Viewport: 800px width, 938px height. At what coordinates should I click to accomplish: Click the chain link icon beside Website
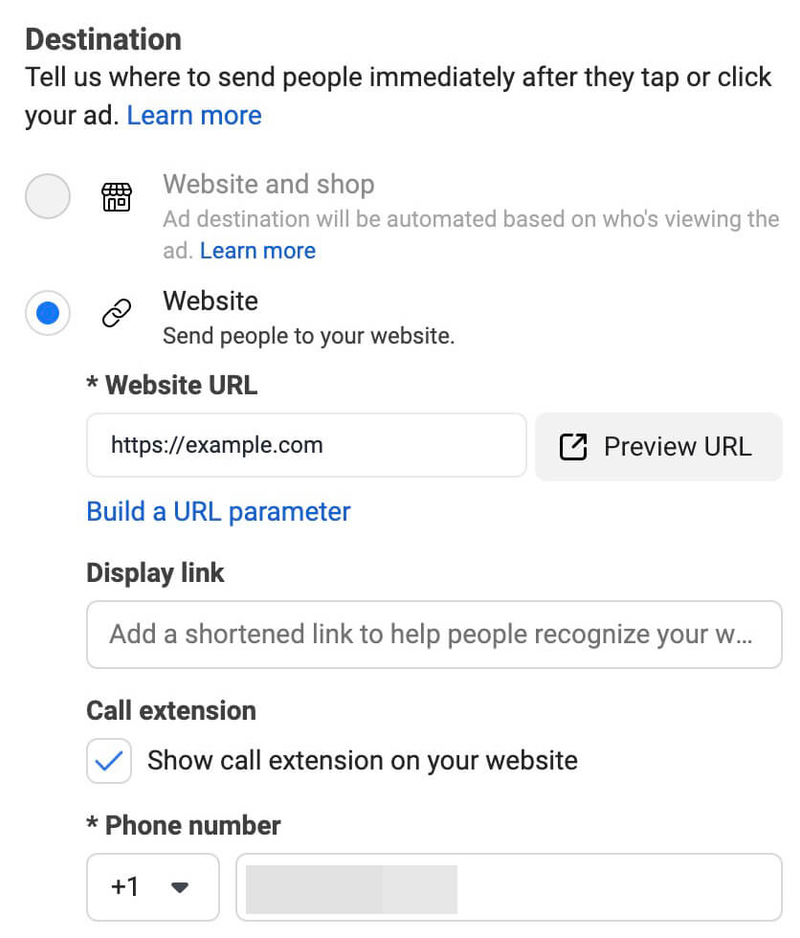click(116, 313)
